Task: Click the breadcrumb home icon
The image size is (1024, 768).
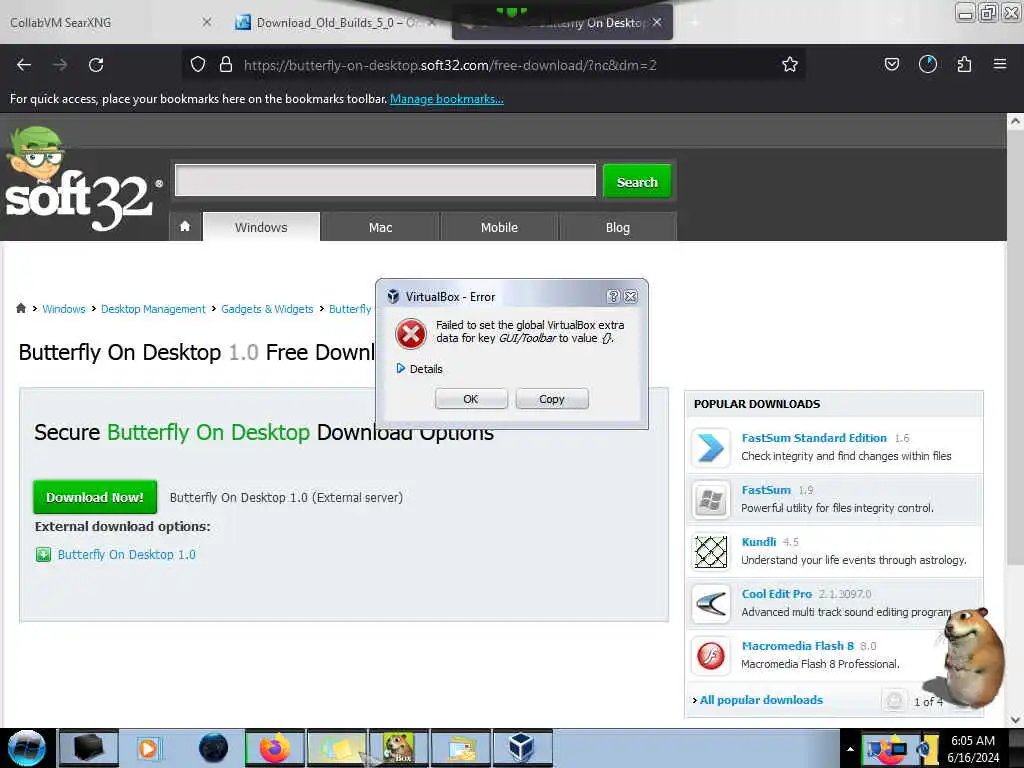Action: pos(21,308)
